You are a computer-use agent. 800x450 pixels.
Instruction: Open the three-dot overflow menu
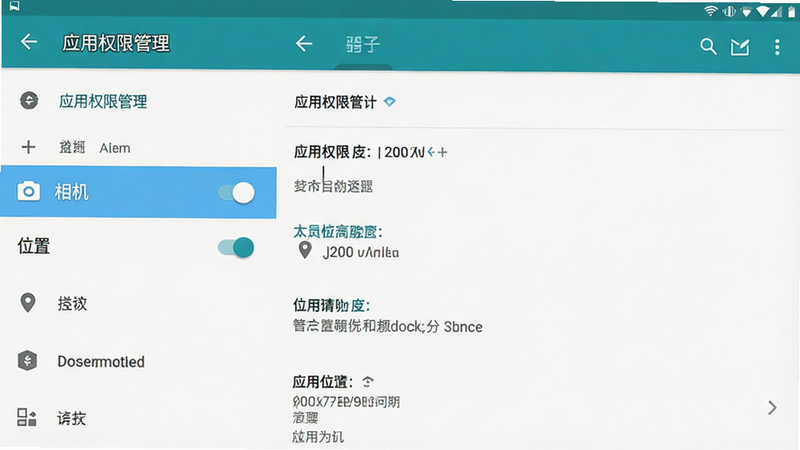point(777,47)
